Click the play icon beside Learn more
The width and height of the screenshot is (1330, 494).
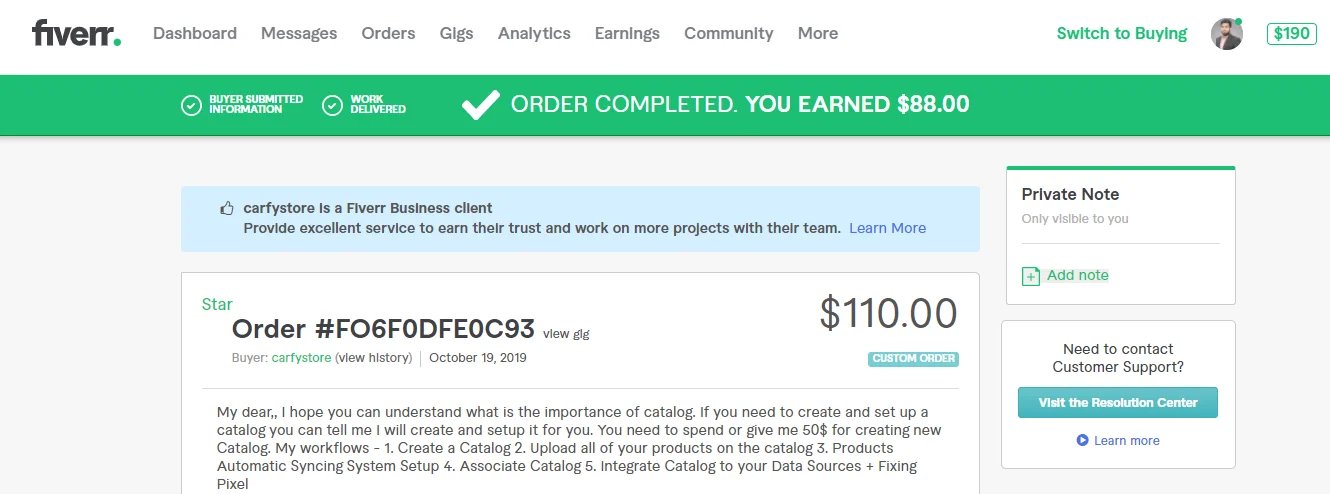coord(1082,440)
